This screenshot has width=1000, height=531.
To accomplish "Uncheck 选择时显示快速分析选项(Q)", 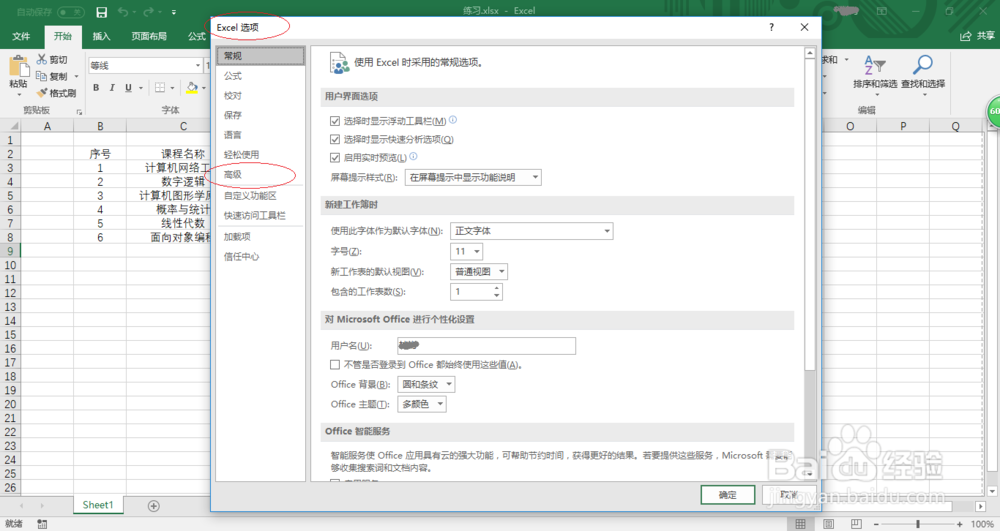I will [x=335, y=139].
